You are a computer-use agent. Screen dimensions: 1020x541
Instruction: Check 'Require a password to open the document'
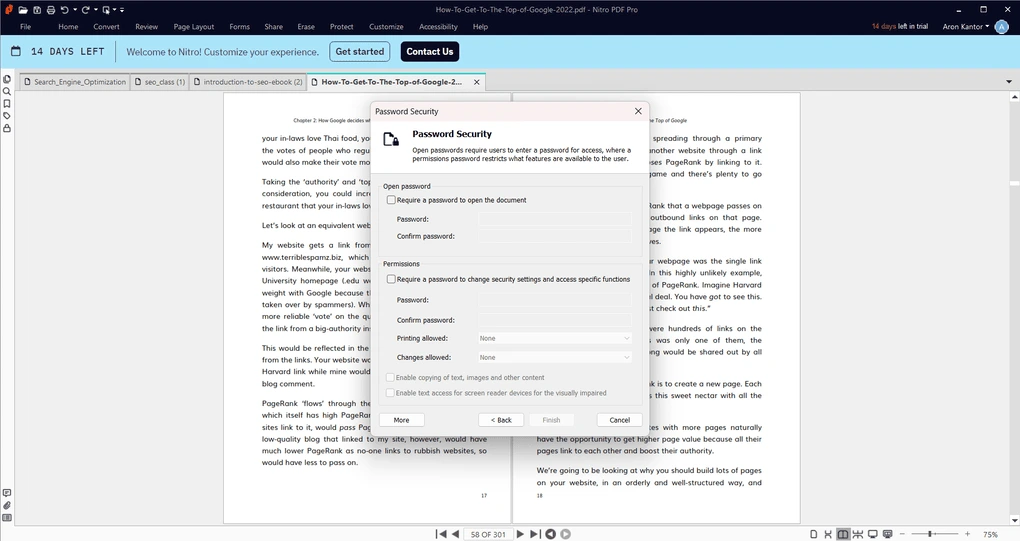pyautogui.click(x=391, y=200)
